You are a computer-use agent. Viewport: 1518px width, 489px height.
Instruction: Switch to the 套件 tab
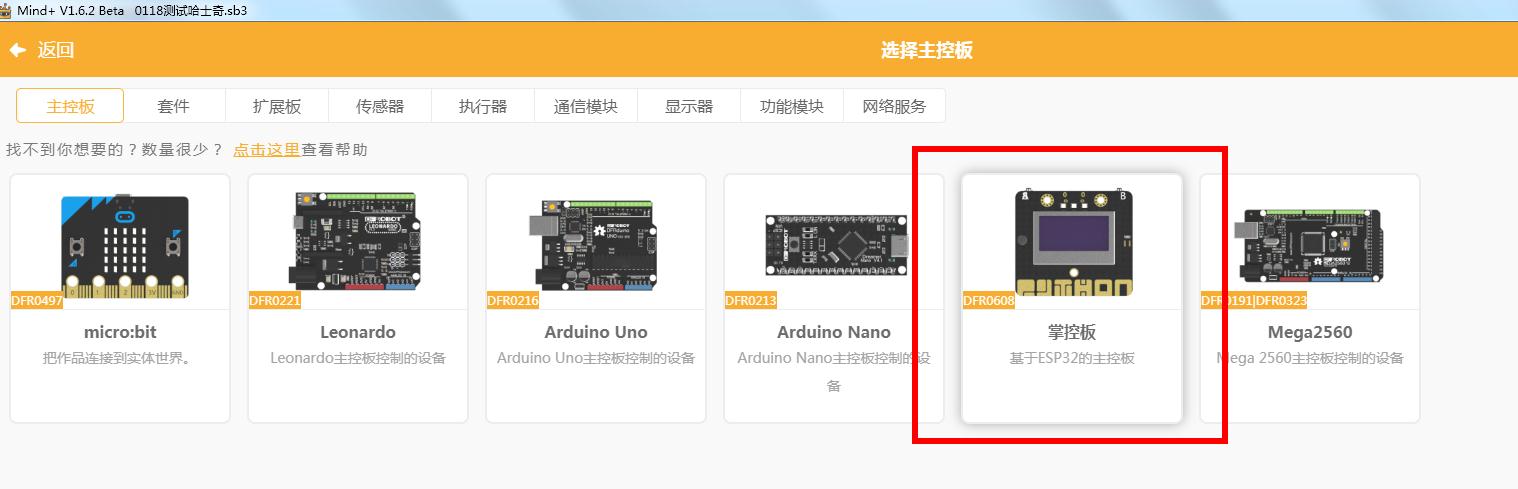[x=173, y=106]
